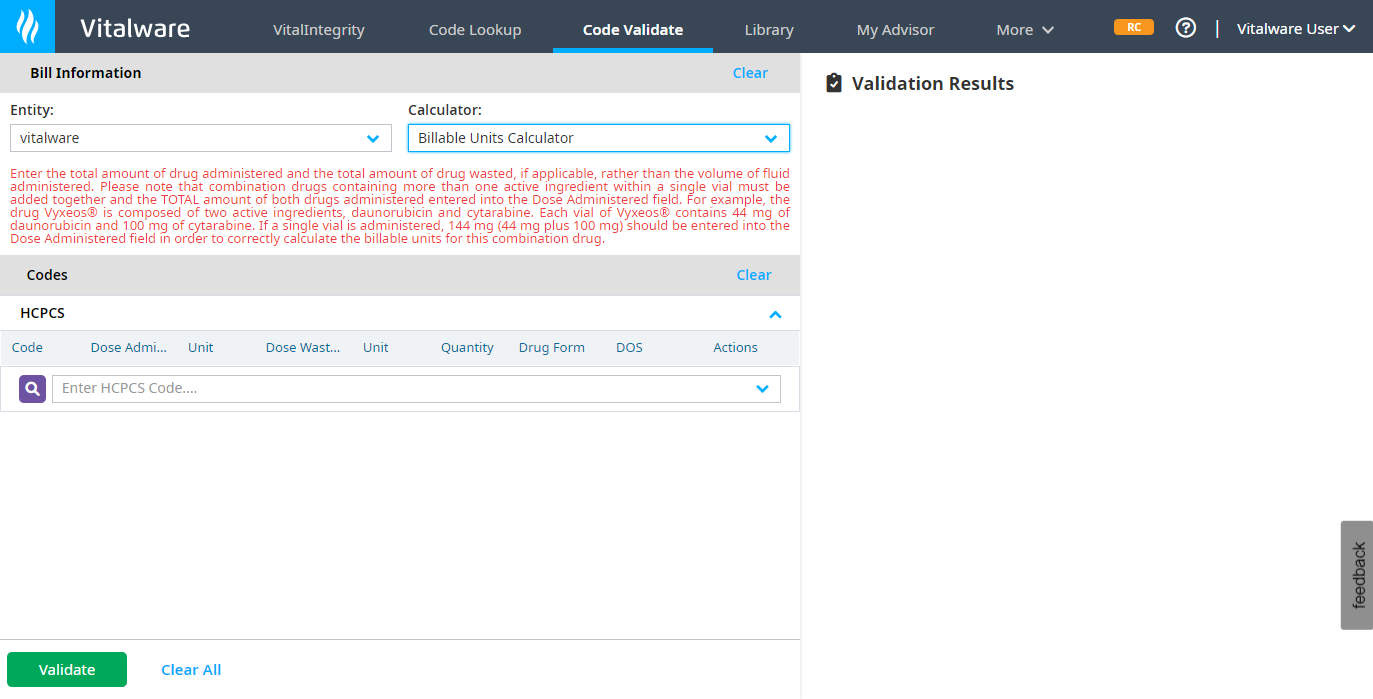Click the Clear All link
The width and height of the screenshot is (1373, 699).
coord(191,669)
